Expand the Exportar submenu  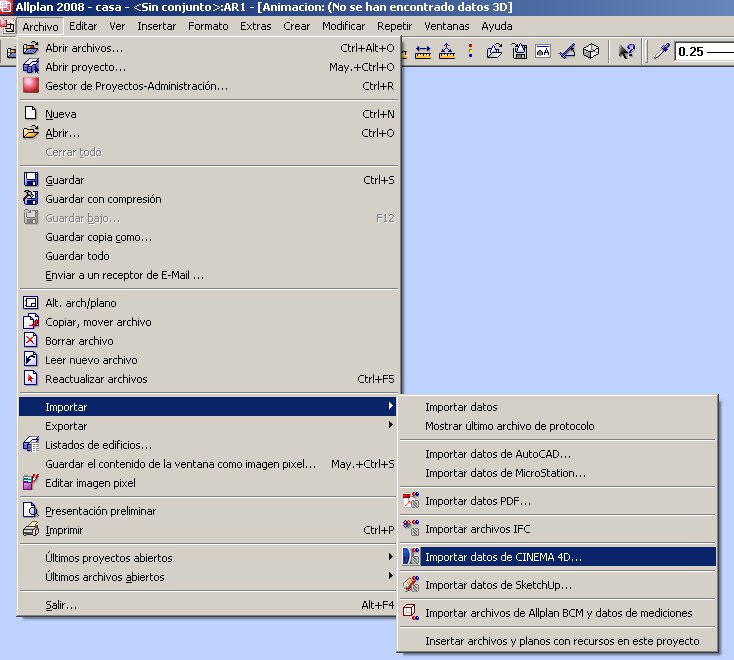[x=66, y=426]
